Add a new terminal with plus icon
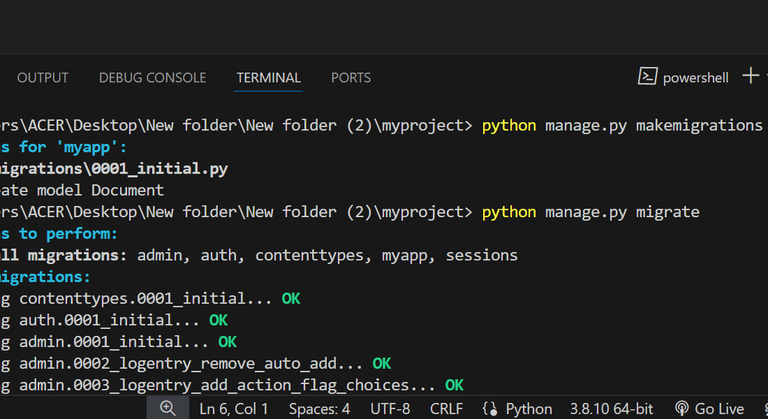 pyautogui.click(x=749, y=77)
